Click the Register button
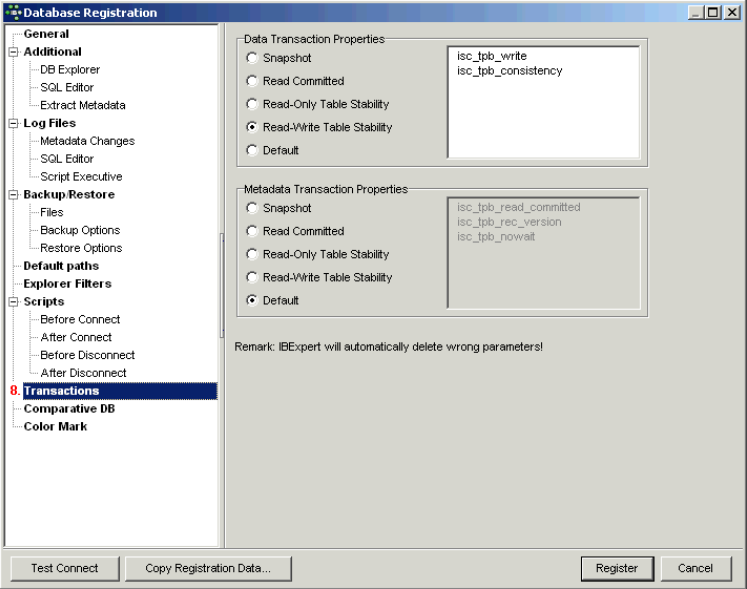 616,568
